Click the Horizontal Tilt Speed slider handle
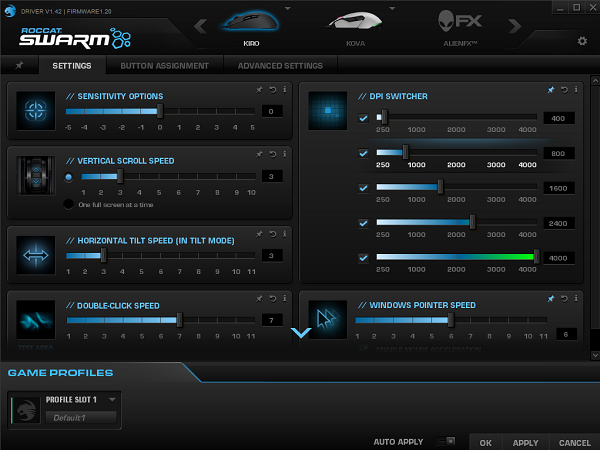Viewport: 600px width, 450px height. click(103, 255)
